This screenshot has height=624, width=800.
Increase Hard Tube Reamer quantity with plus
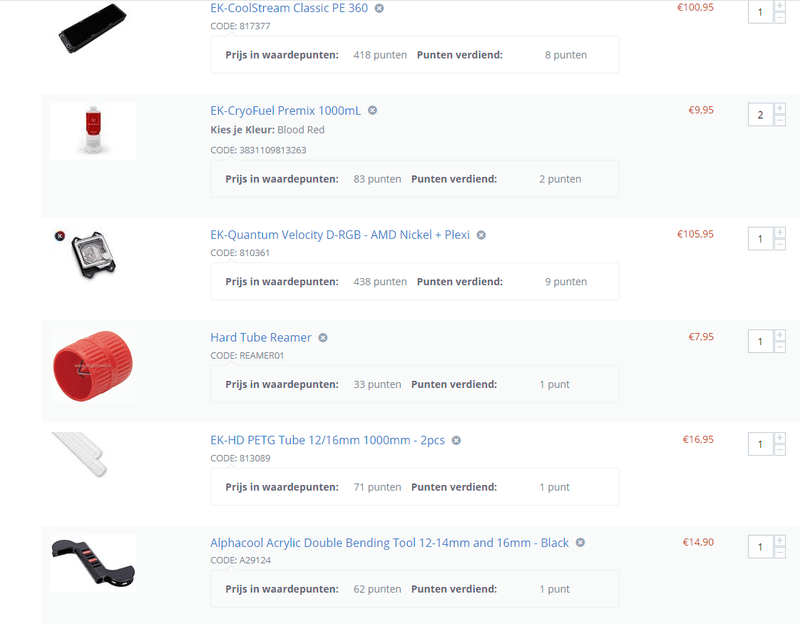[780, 335]
